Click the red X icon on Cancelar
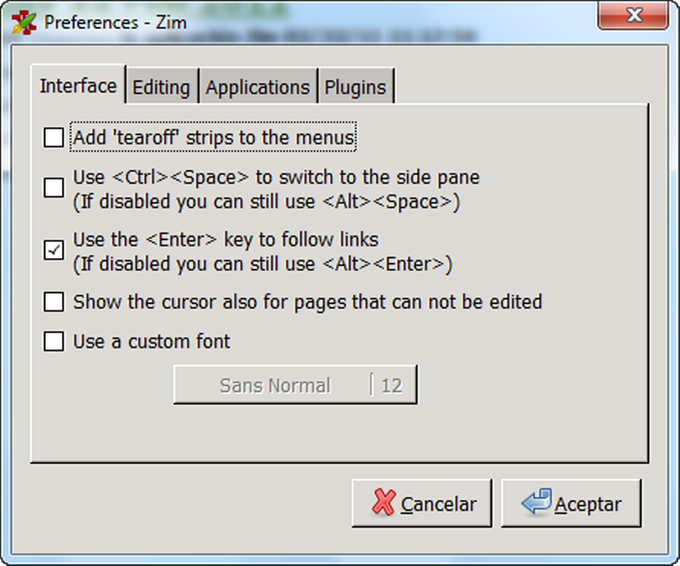 [383, 503]
